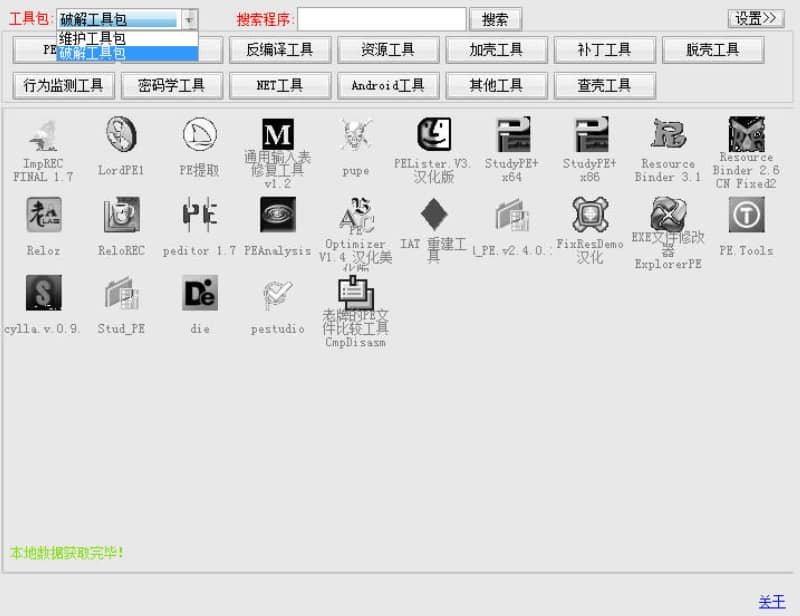Focus the 搜索程序 input field
The width and height of the screenshot is (800, 616).
coord(382,20)
